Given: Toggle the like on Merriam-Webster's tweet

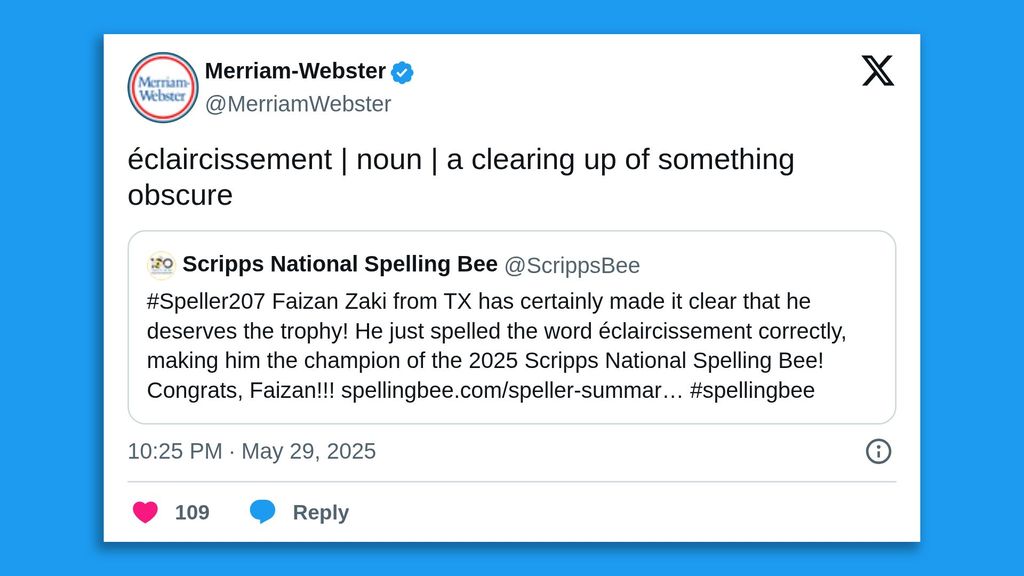Looking at the screenshot, I should (x=148, y=511).
